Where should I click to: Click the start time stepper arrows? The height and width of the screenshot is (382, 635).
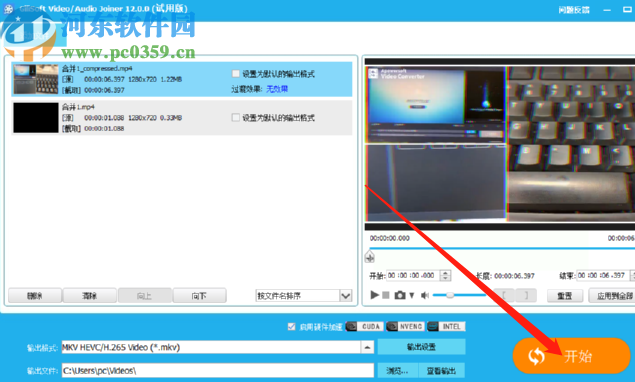click(445, 275)
